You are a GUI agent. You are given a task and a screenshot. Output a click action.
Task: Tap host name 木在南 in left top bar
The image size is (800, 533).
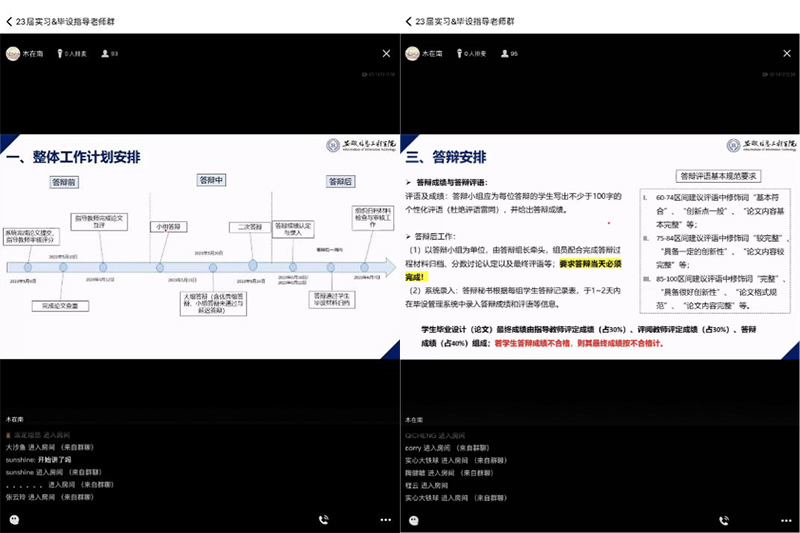point(33,54)
